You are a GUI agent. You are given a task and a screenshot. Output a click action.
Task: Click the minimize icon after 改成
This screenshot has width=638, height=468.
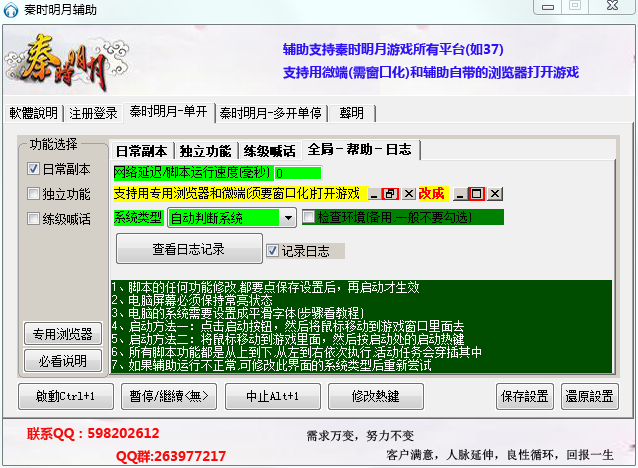pos(459,193)
